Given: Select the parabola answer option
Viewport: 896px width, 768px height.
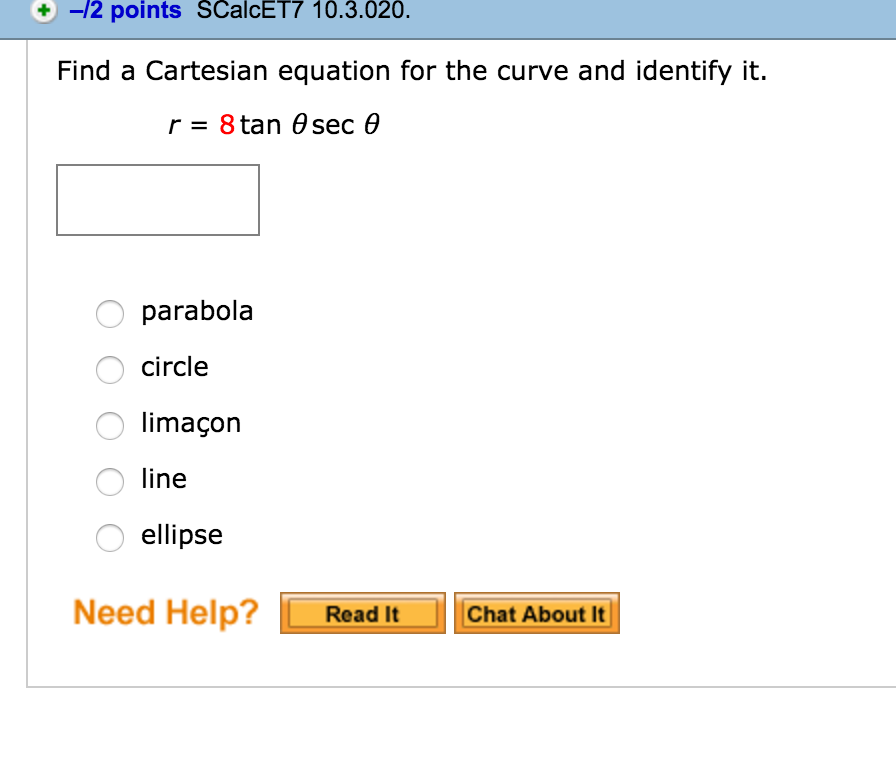Looking at the screenshot, I should (110, 314).
